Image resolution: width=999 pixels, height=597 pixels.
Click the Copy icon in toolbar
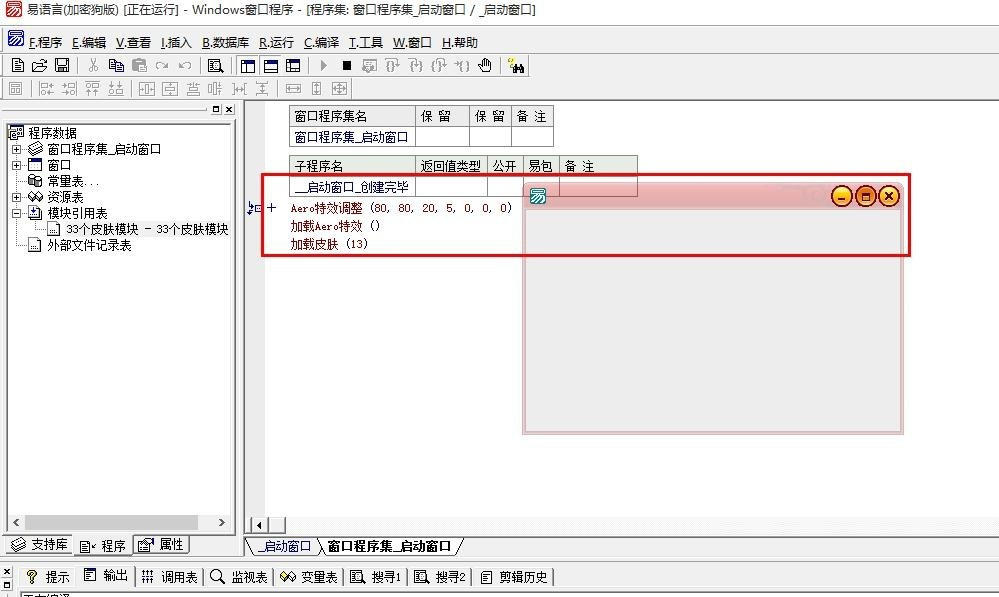[116, 66]
